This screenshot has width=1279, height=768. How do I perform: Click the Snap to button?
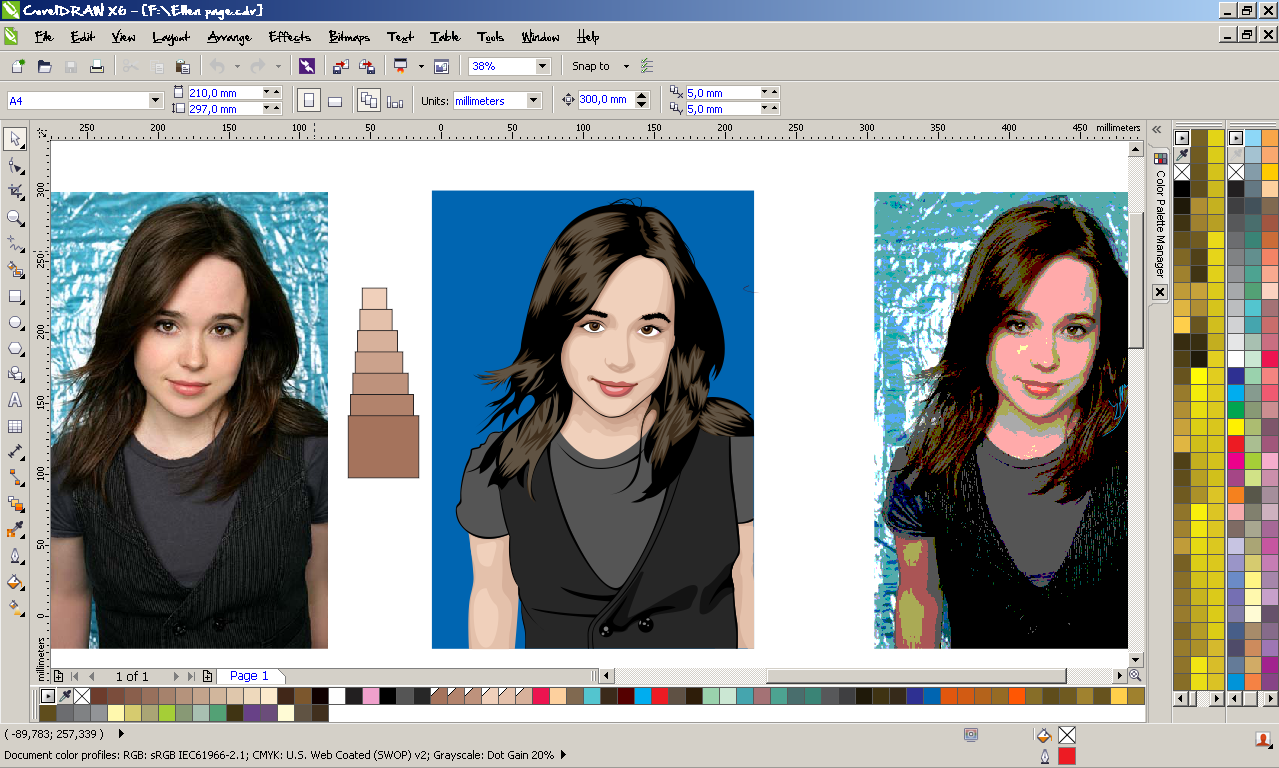coord(590,67)
